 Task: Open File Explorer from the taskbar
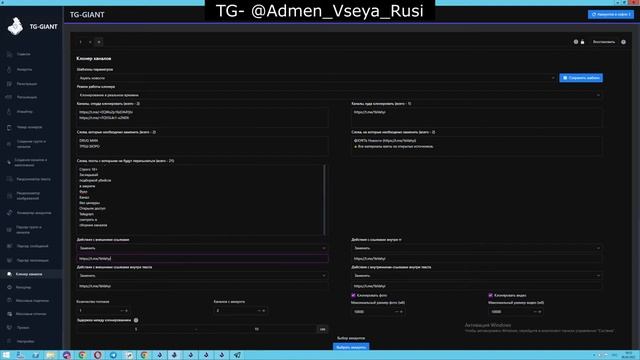tap(51, 355)
